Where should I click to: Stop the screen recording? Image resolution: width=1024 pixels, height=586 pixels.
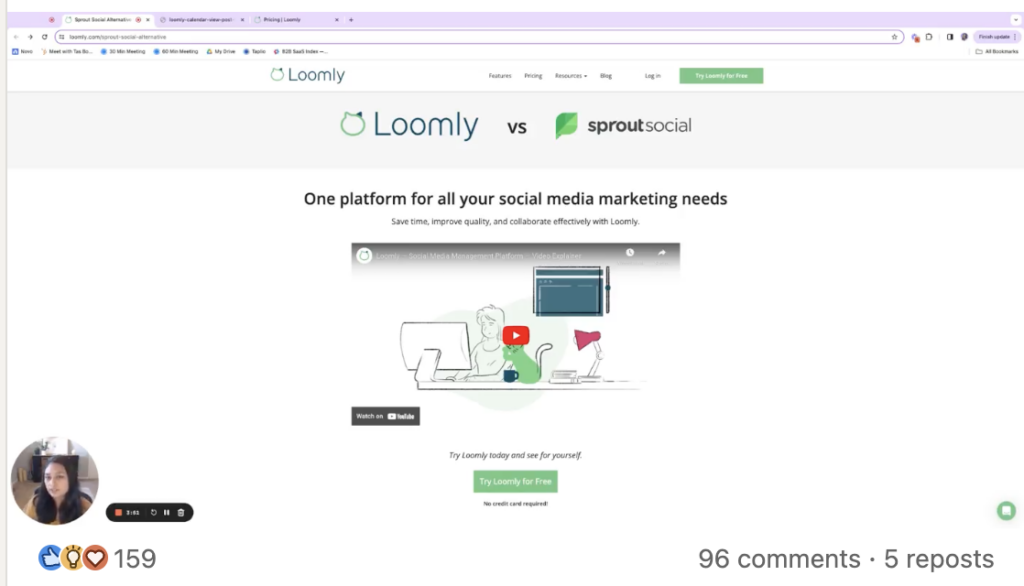pyautogui.click(x=118, y=513)
